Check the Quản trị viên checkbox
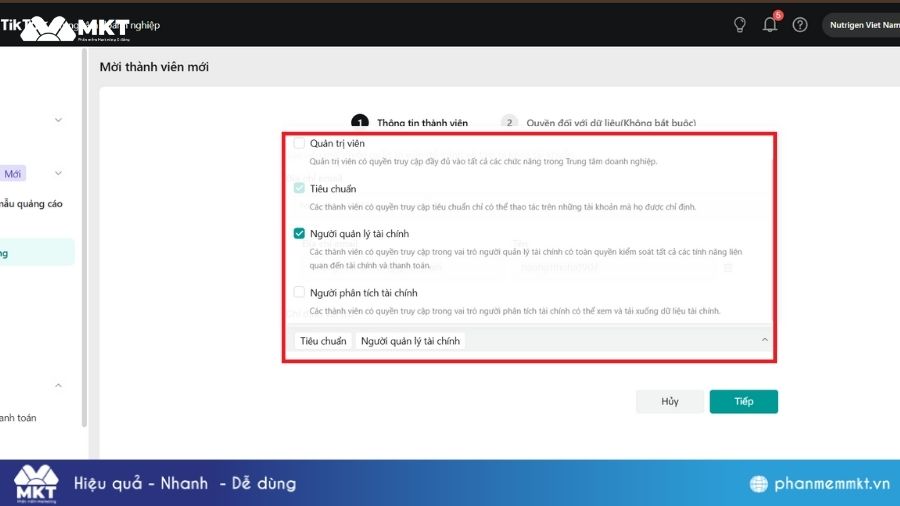 coord(299,144)
